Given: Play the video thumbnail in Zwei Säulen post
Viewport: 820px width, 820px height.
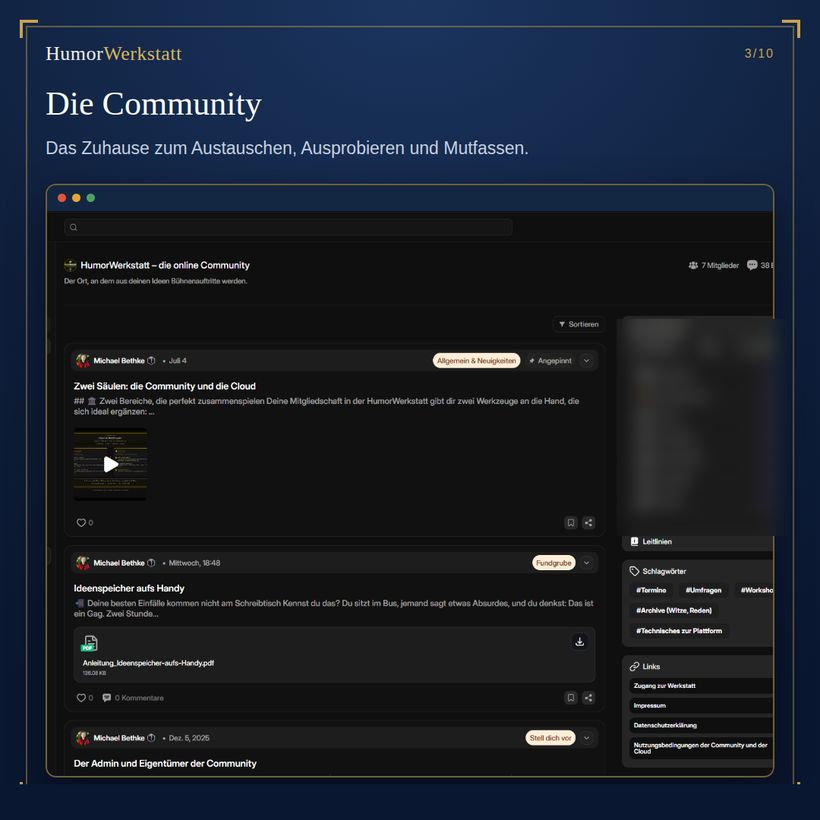Looking at the screenshot, I should [110, 464].
